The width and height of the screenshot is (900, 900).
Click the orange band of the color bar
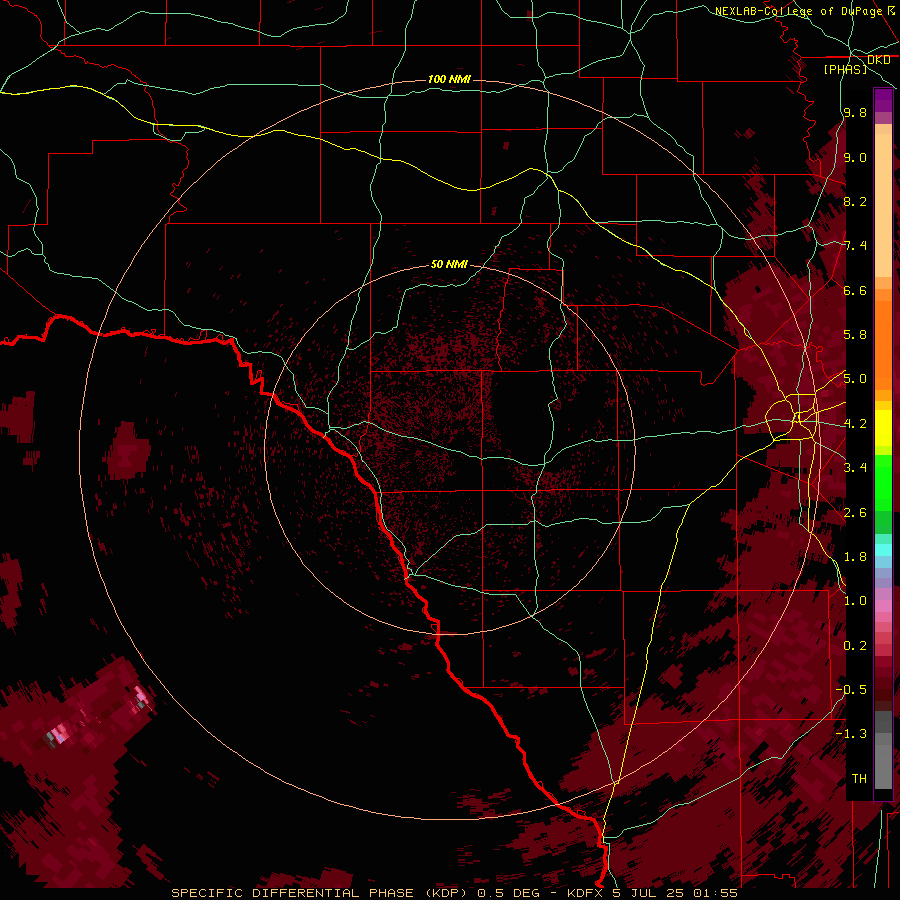tap(883, 346)
